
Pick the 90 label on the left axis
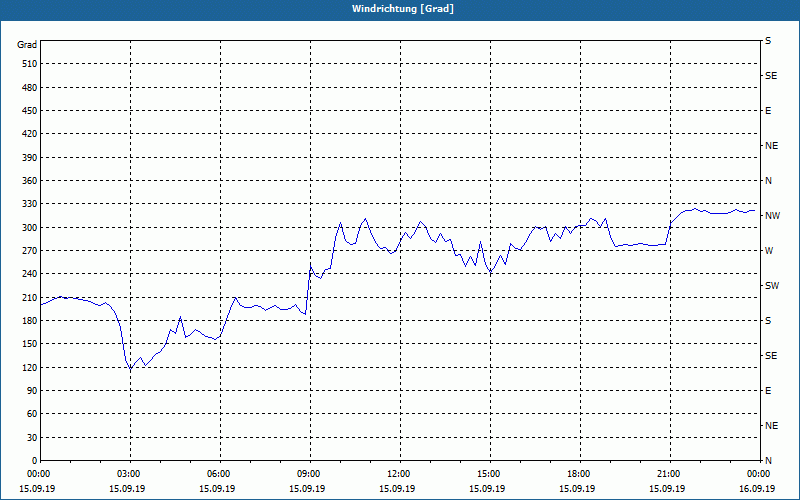tap(32, 391)
